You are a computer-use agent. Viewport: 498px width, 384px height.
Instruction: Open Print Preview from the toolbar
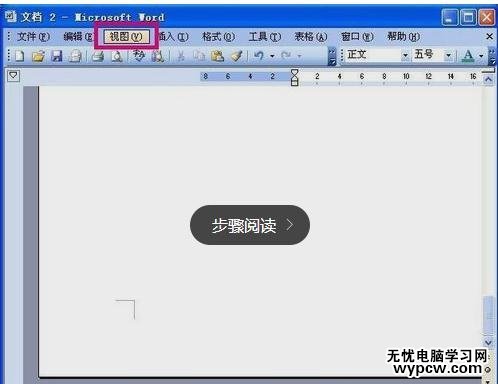(117, 56)
